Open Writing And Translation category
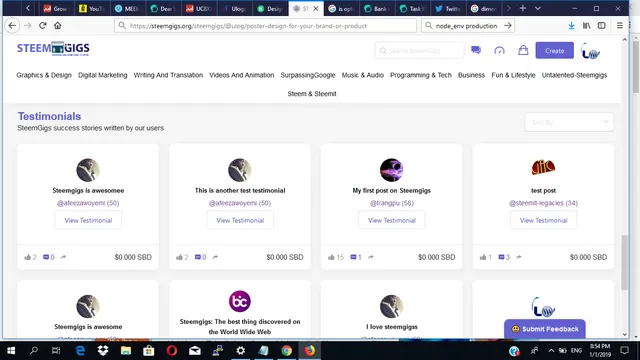The width and height of the screenshot is (640, 360). coord(168,75)
